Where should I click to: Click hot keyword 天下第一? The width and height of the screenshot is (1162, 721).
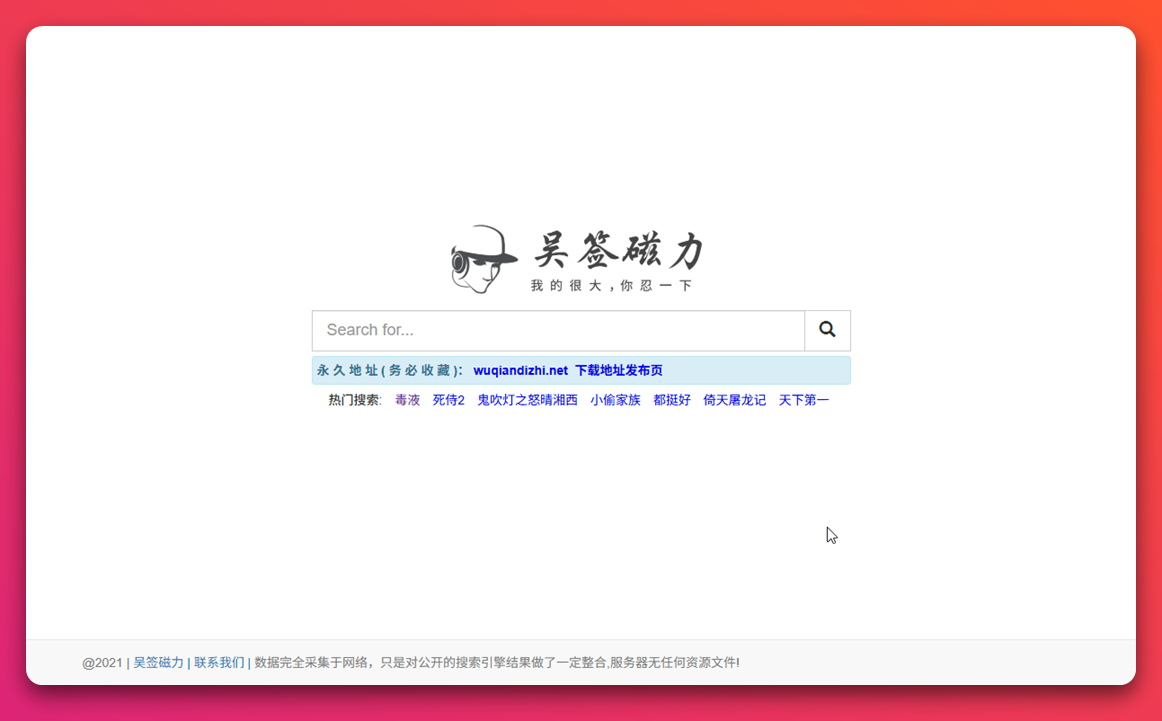pyautogui.click(x=805, y=399)
